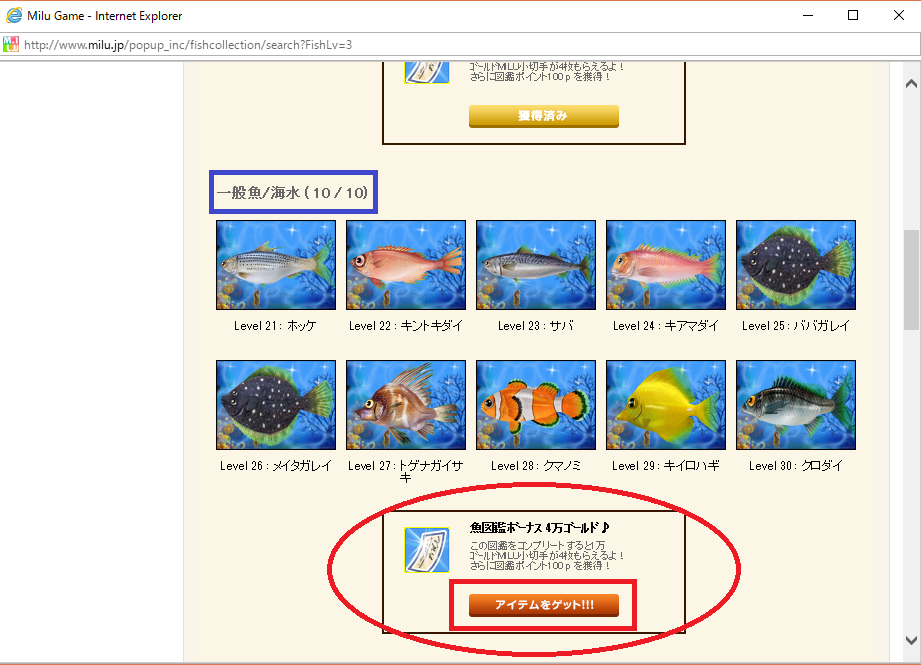Click the Internet Explorer logo in title bar

14,15
